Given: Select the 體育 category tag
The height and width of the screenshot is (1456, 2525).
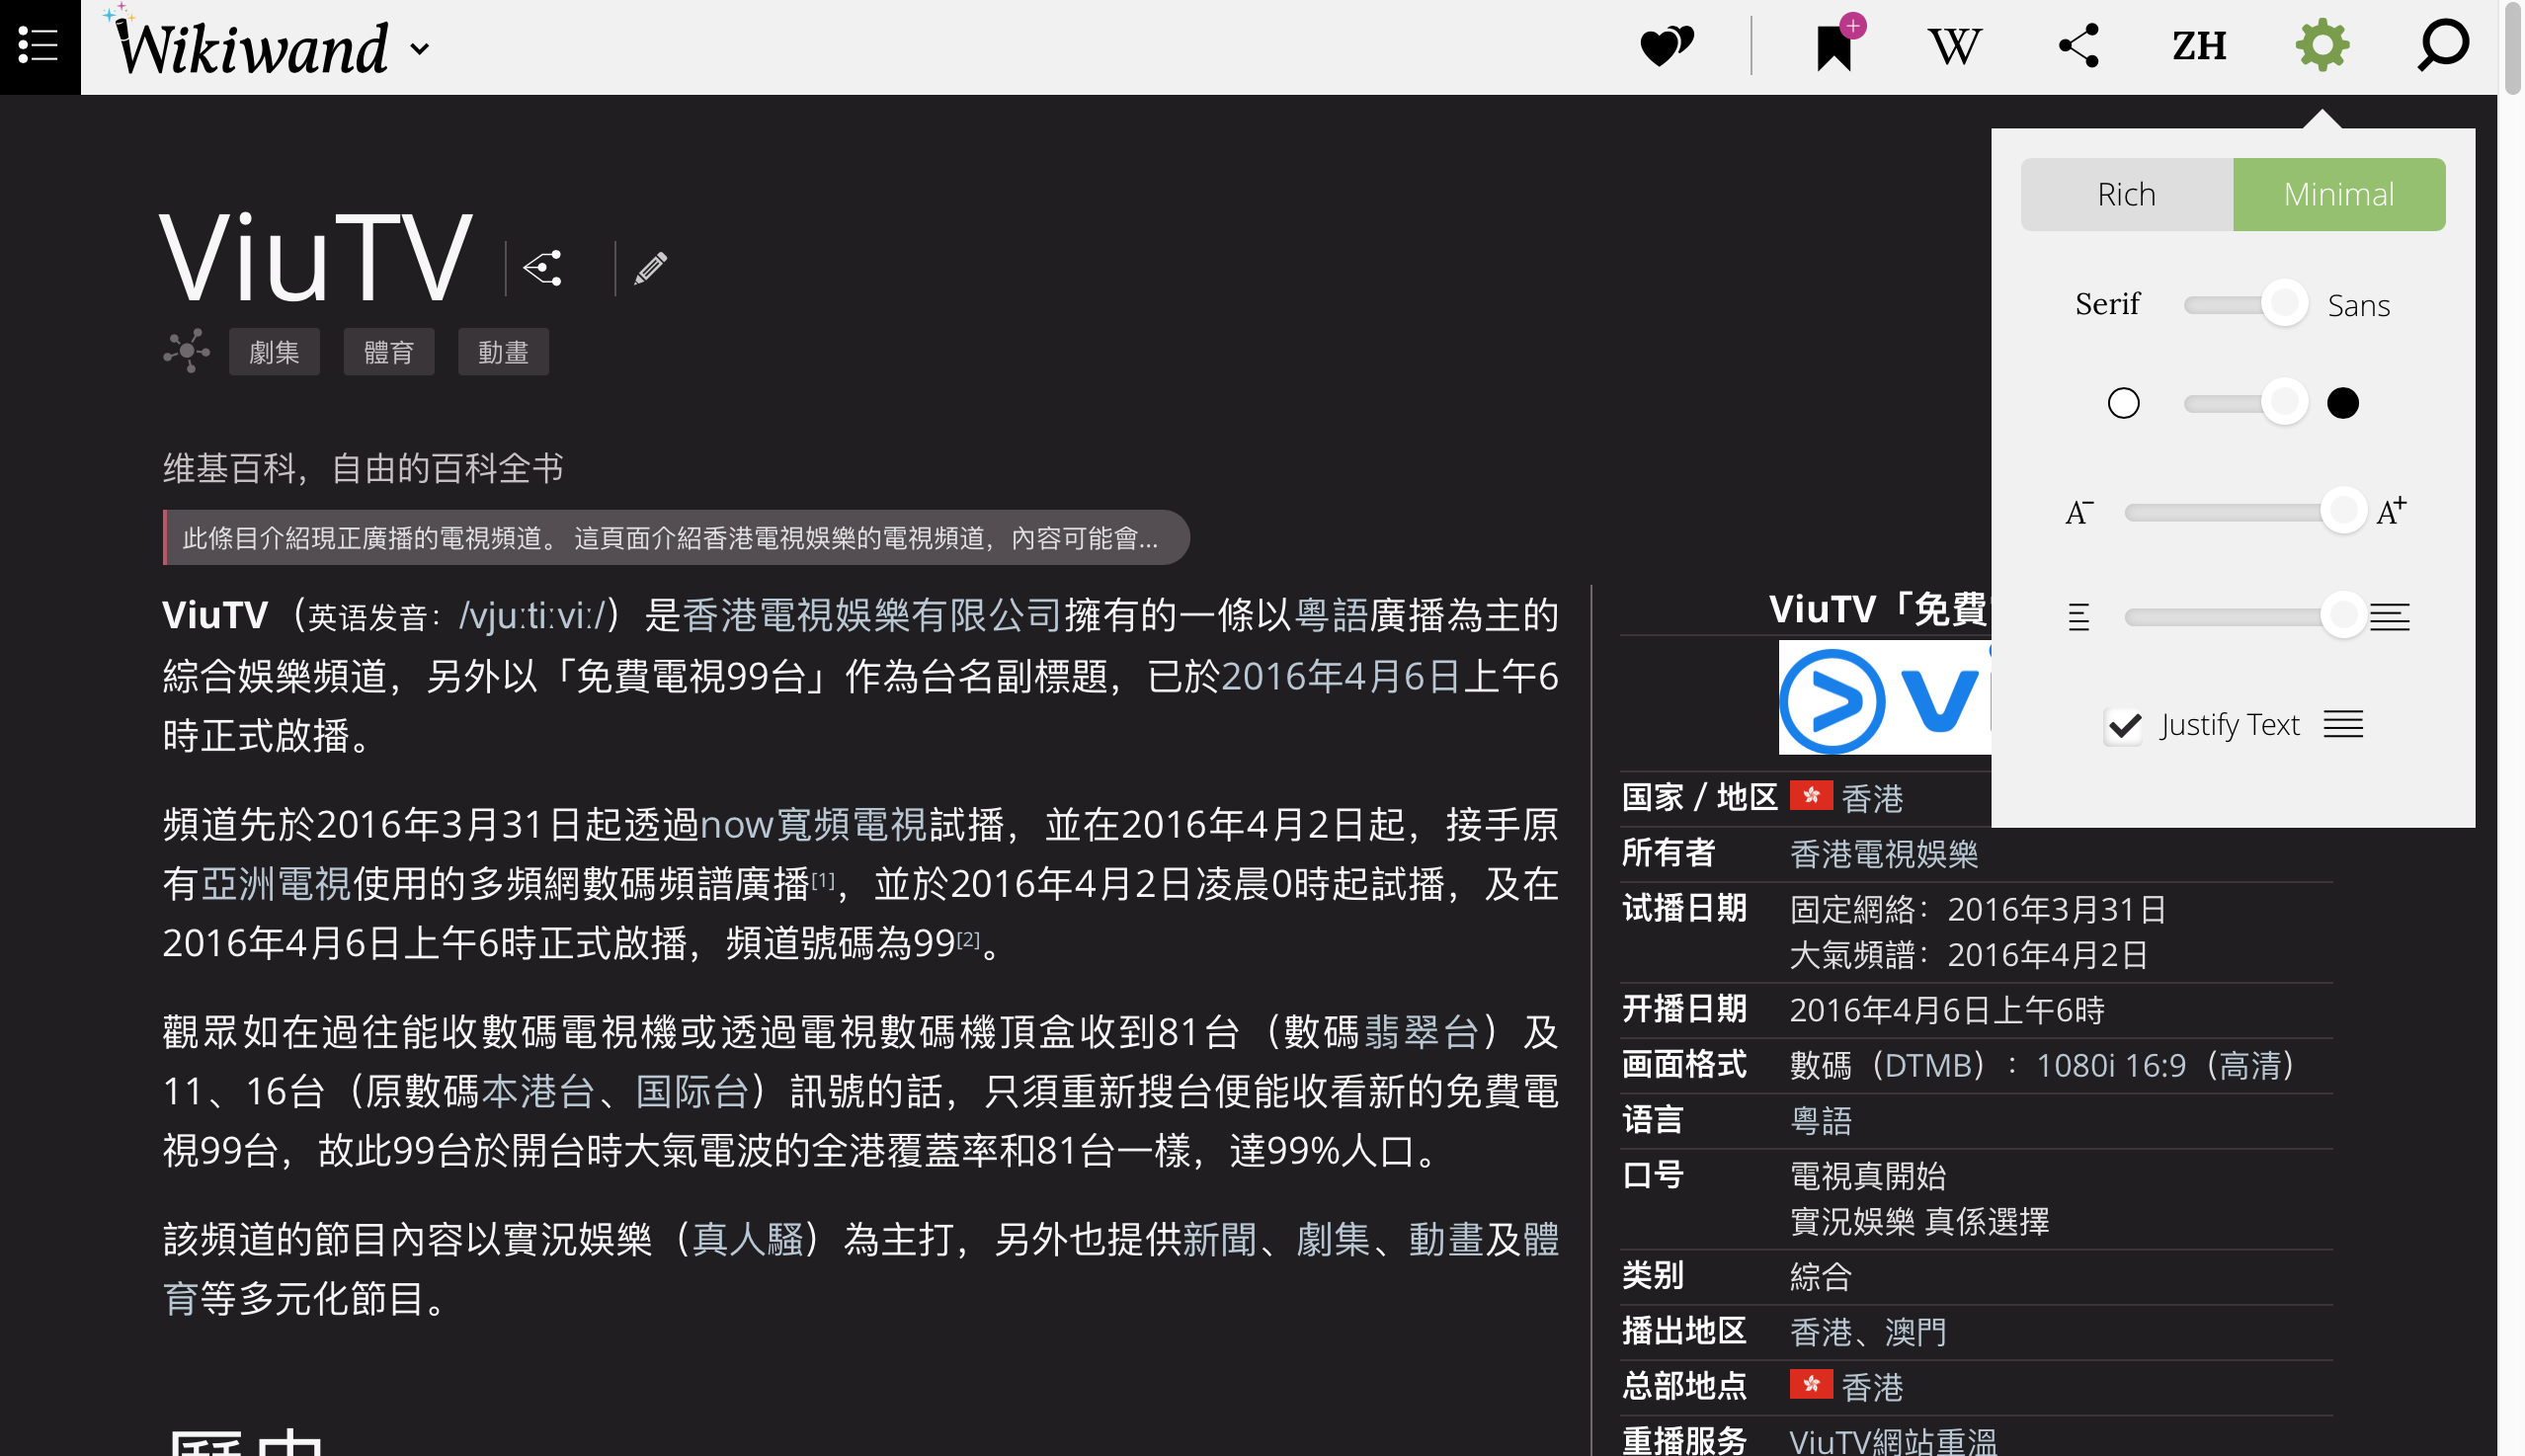Looking at the screenshot, I should 389,351.
